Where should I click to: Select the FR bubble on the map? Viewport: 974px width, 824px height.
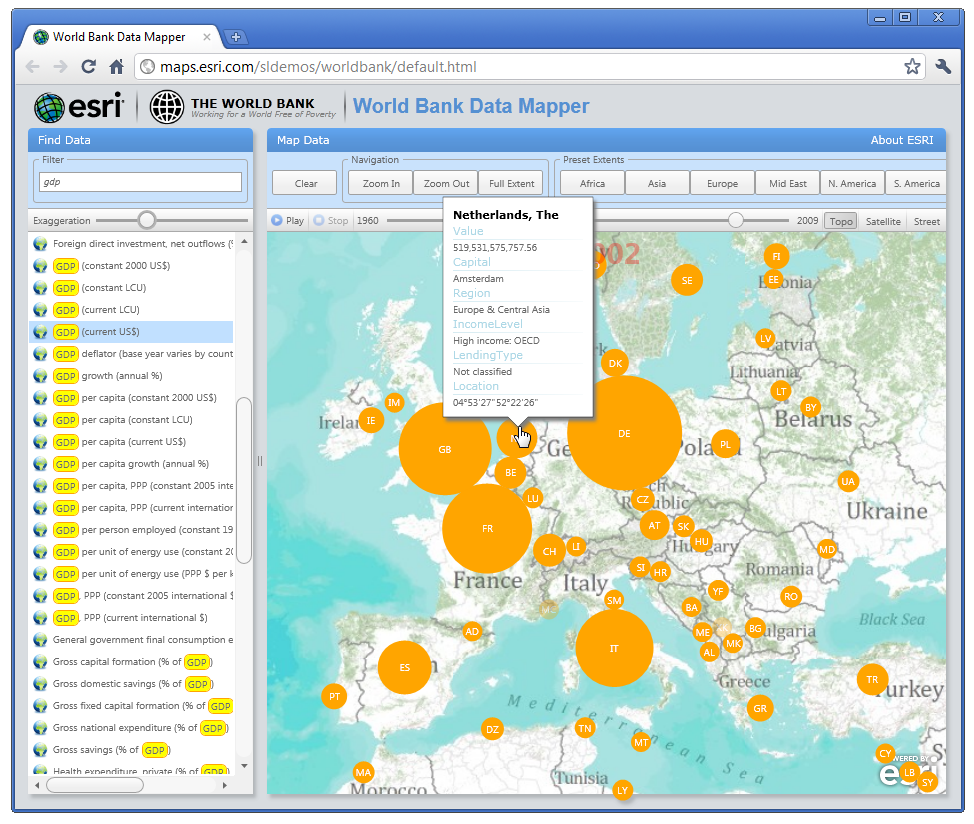pos(487,528)
